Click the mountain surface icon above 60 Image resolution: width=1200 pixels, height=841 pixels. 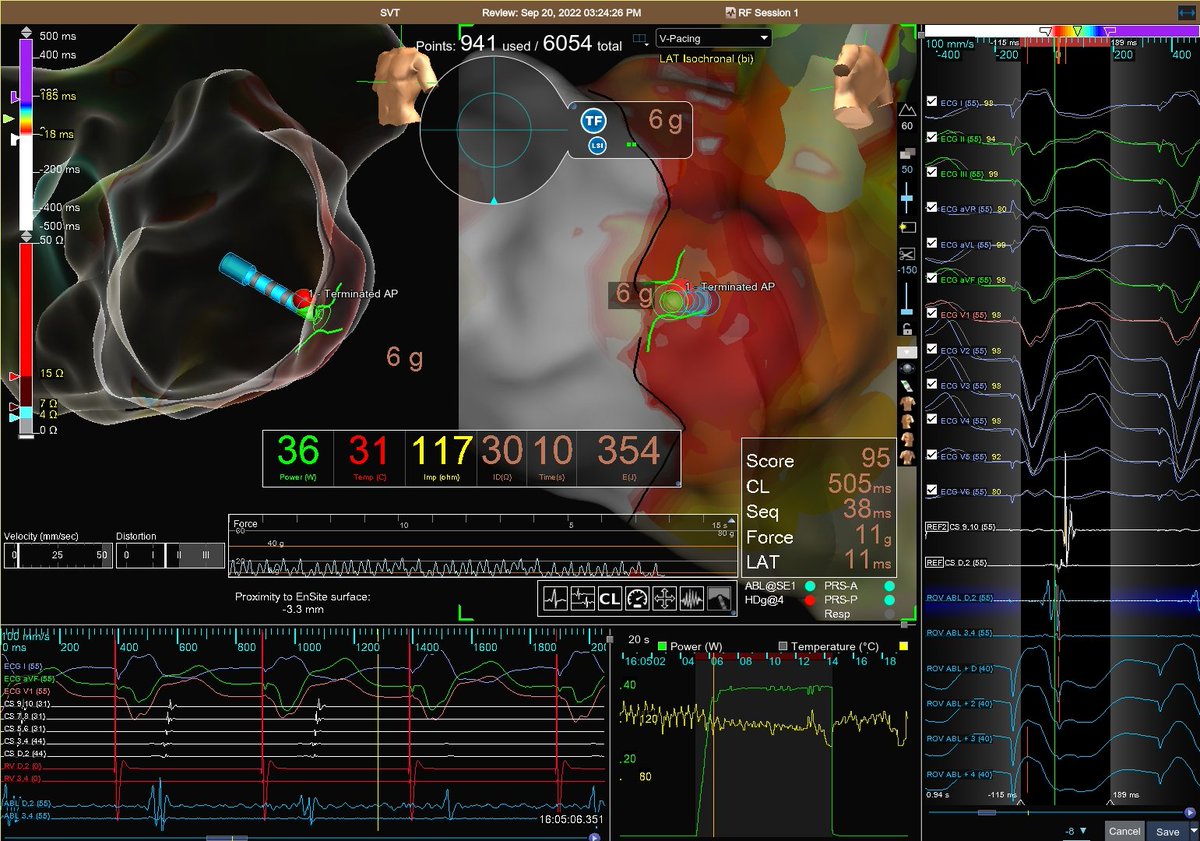click(x=907, y=110)
